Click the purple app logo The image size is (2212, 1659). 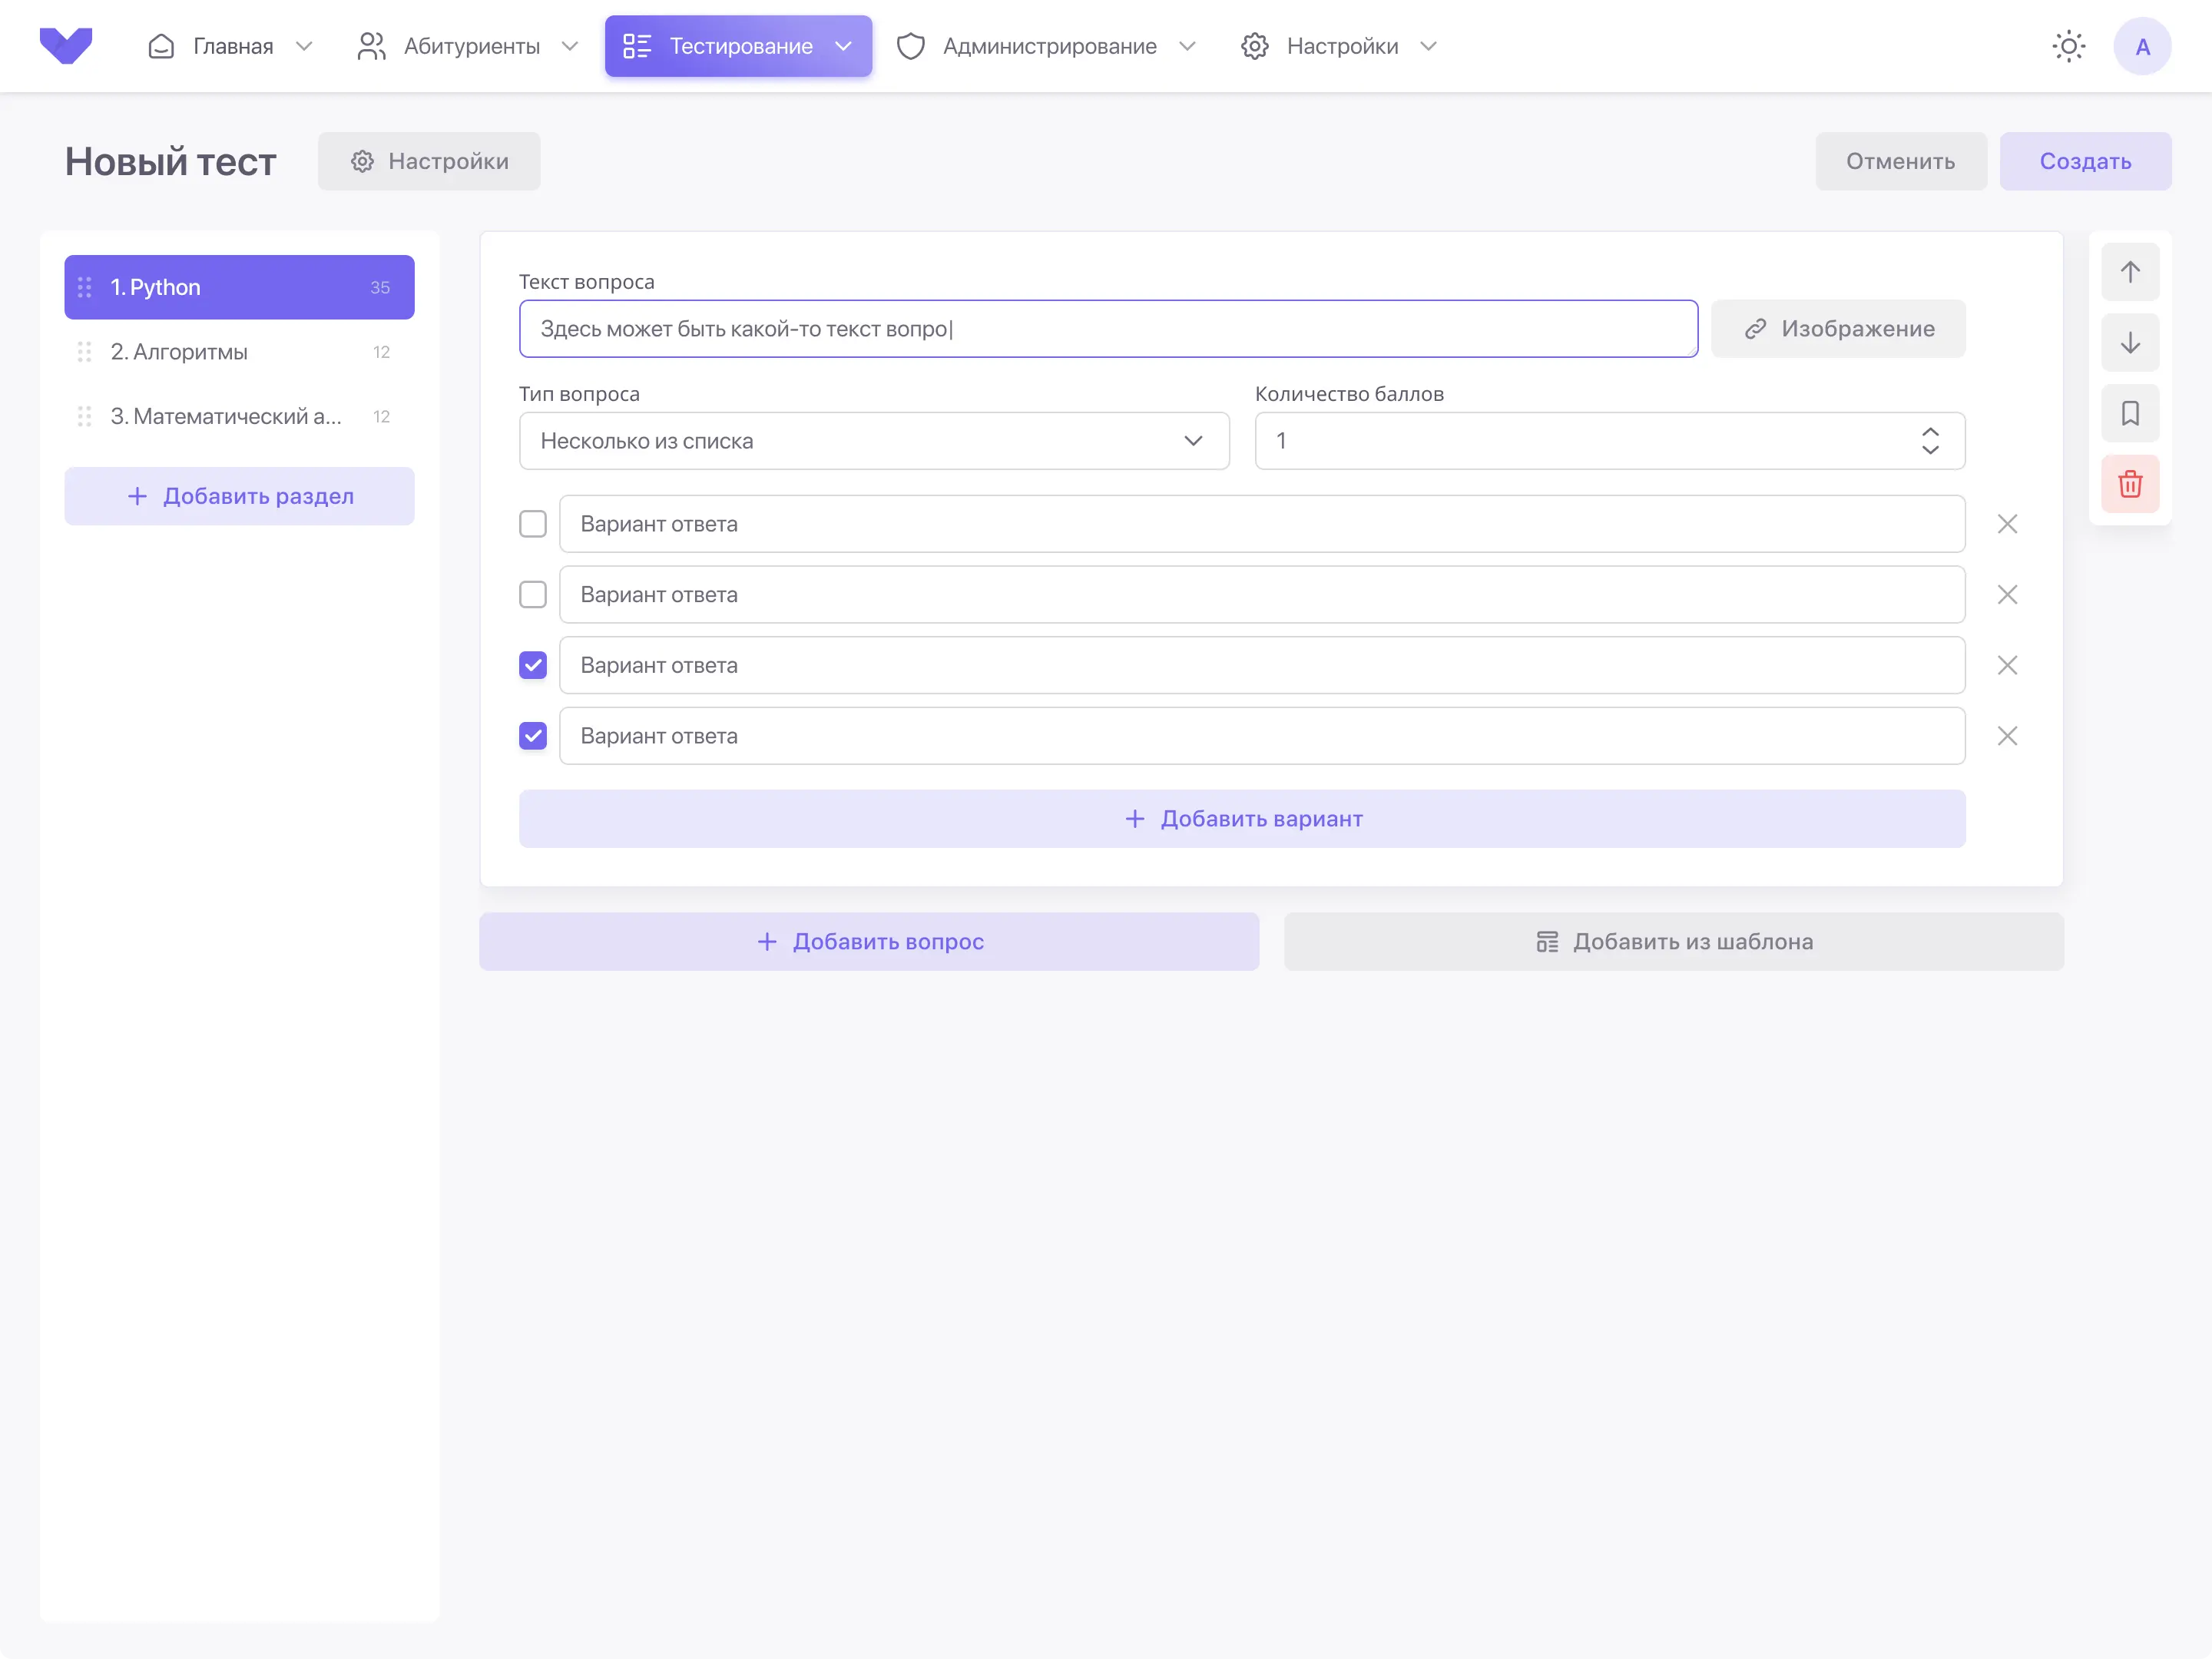click(66, 46)
